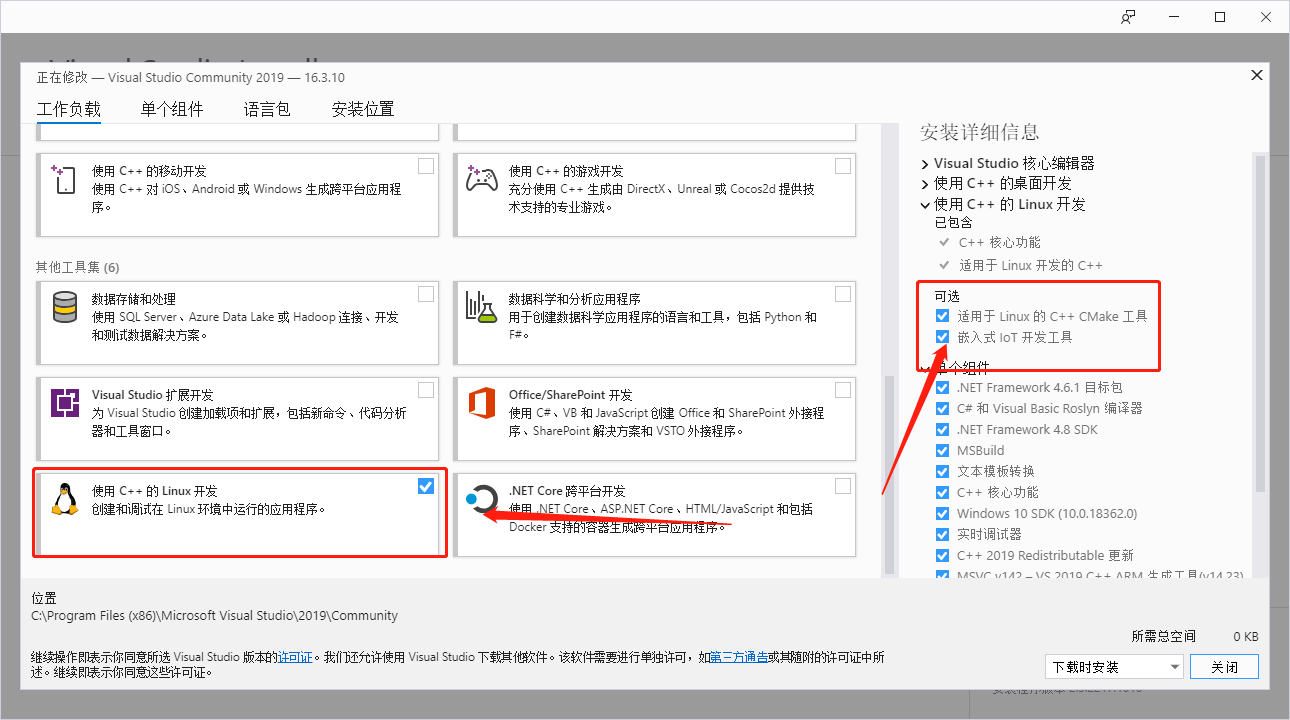Uncheck C# and Visual Basic Roslyn compilers
Screen dimensions: 1290x720
(942, 408)
